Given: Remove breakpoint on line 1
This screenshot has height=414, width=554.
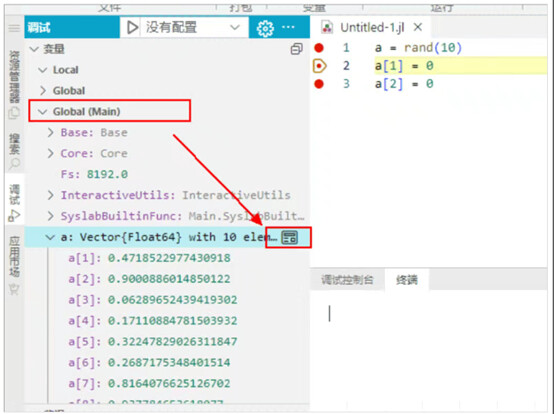Looking at the screenshot, I should pos(319,48).
